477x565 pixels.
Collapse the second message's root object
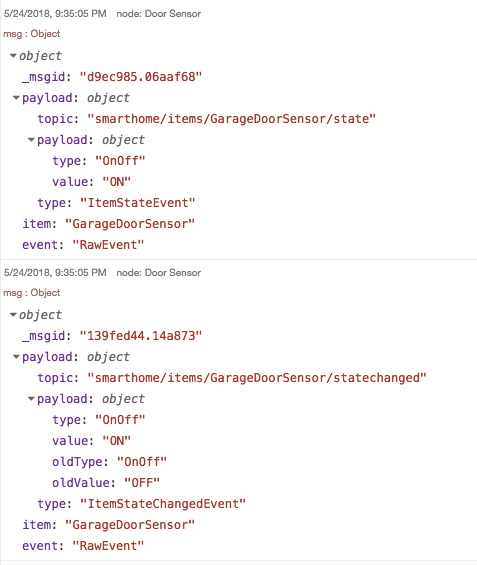[13, 315]
